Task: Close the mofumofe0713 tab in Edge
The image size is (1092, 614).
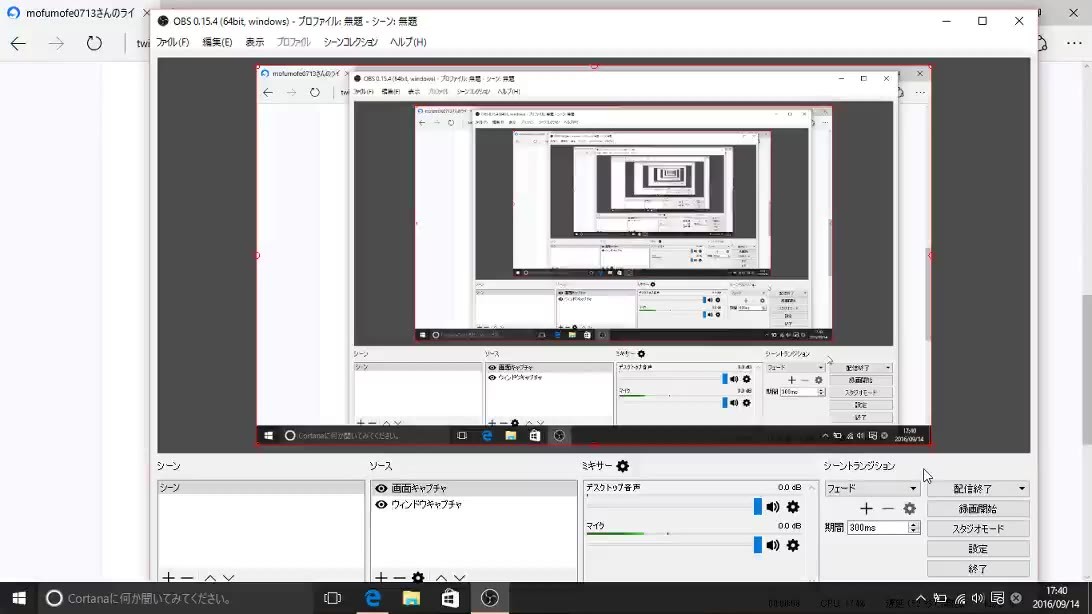Action: point(146,13)
